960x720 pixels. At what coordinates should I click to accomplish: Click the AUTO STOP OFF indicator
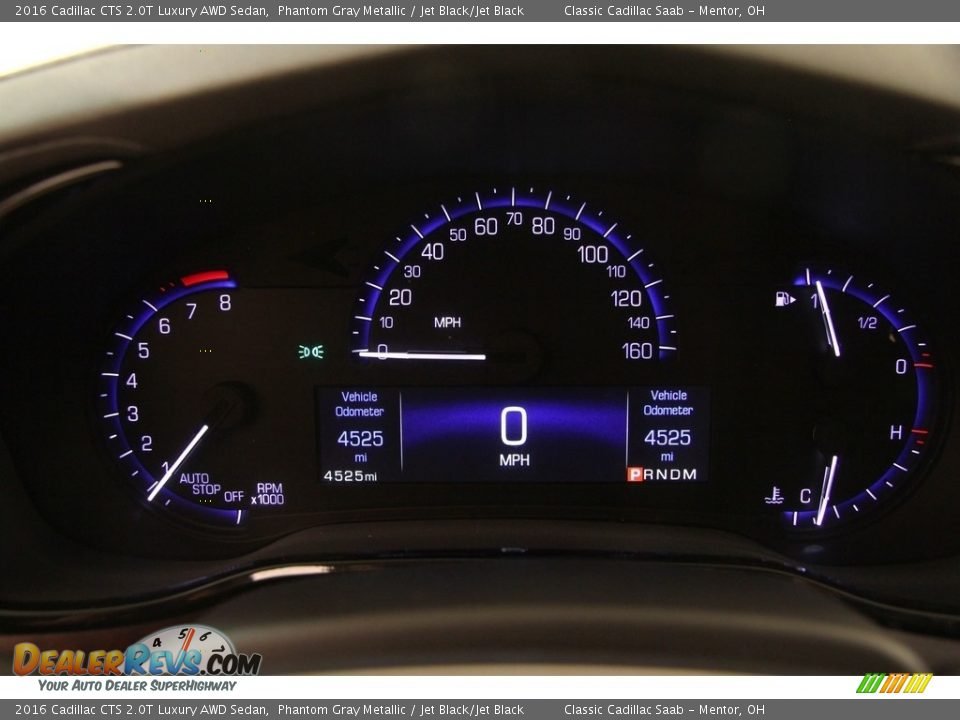click(207, 487)
